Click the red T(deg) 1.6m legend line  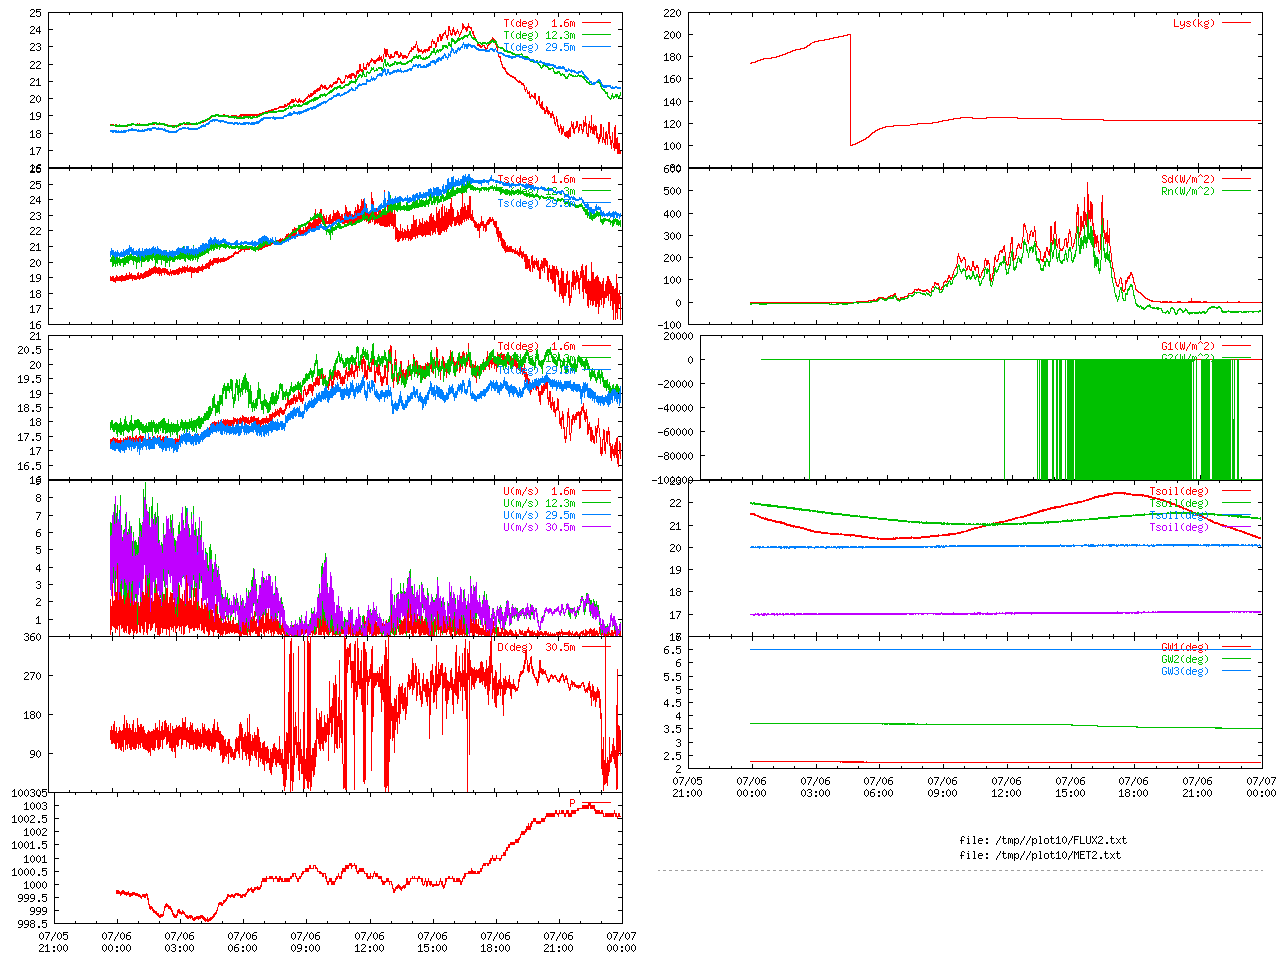coord(596,23)
